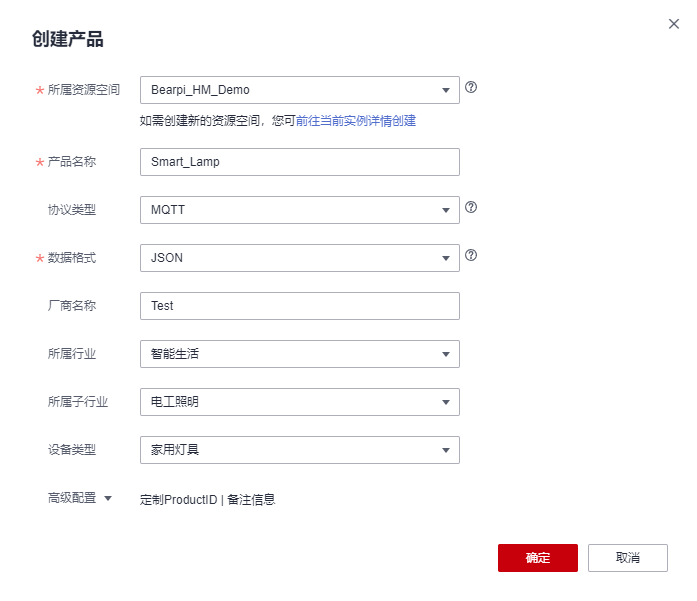Follow the 前往当前实例详情创建 link
697x601 pixels.
pyautogui.click(x=356, y=121)
